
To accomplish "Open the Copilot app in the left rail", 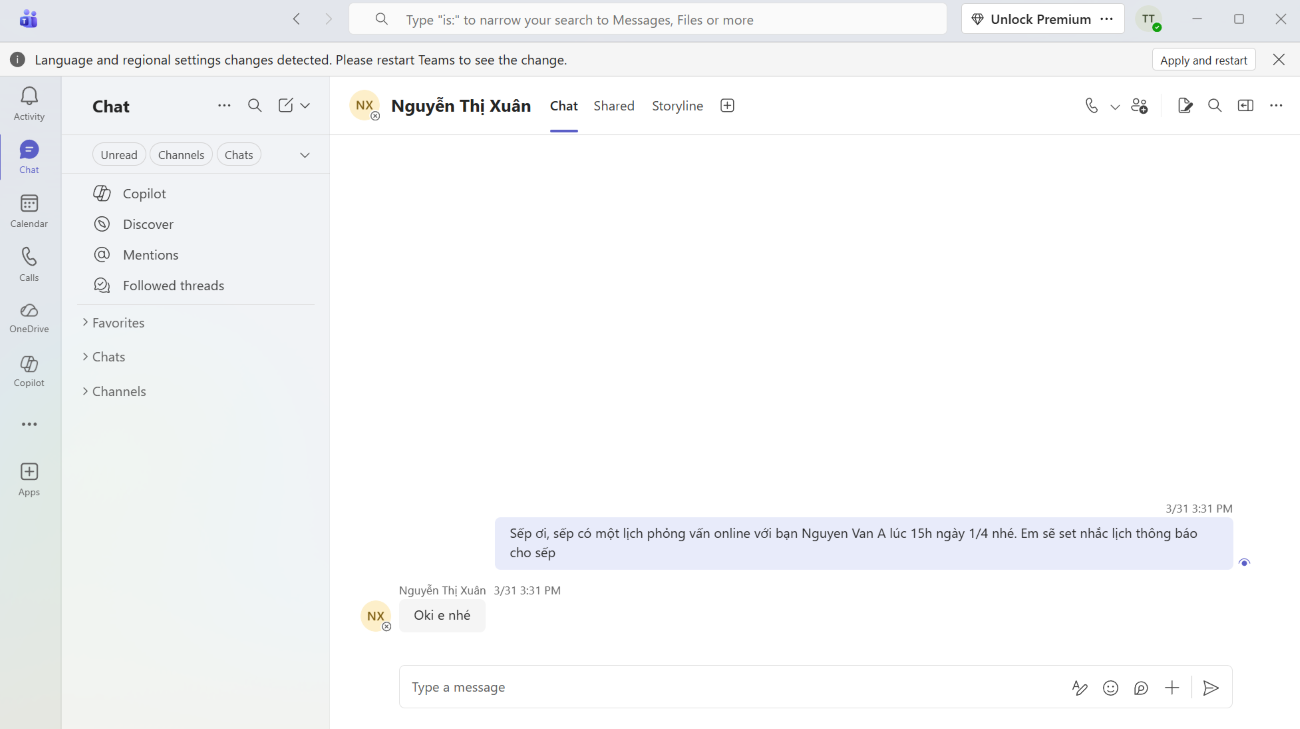I will click(x=29, y=371).
